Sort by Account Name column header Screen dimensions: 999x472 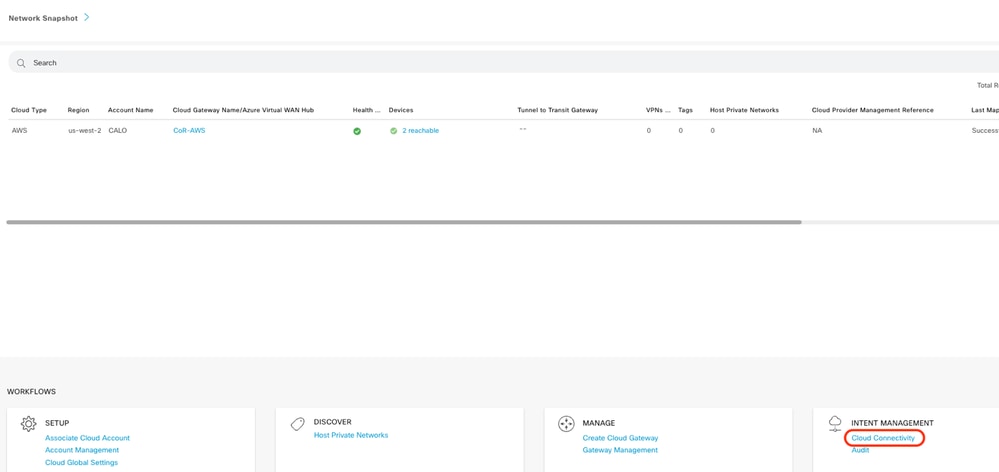(x=131, y=110)
